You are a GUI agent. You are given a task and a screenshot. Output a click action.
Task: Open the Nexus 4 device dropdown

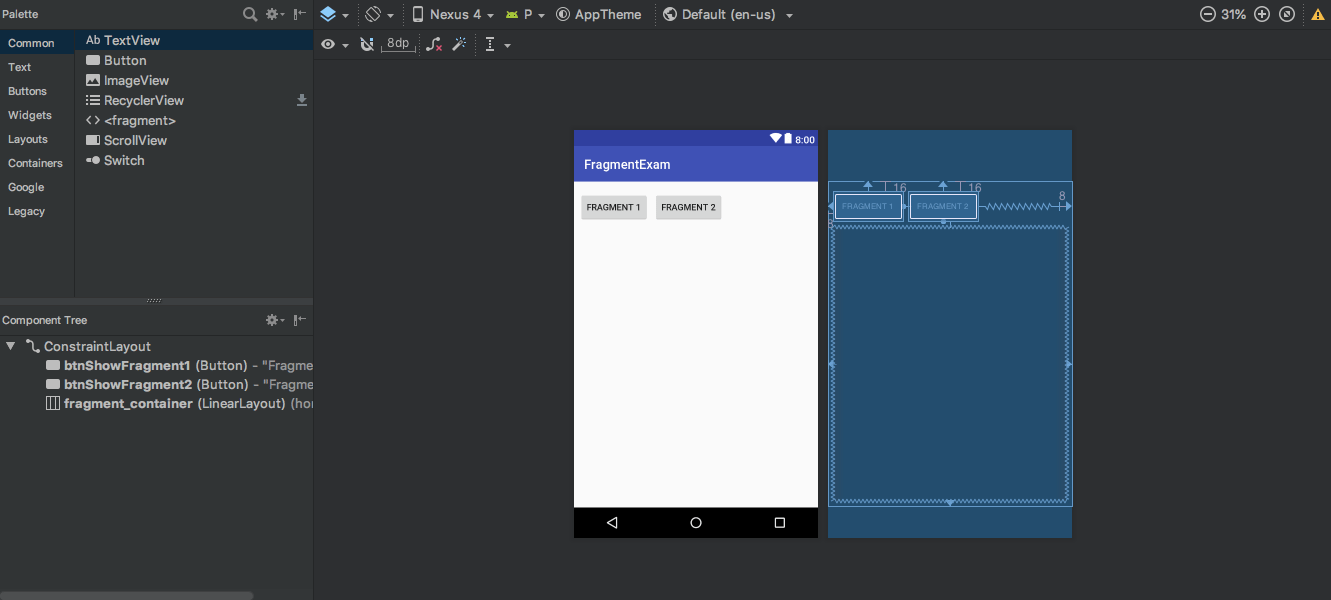click(x=452, y=14)
